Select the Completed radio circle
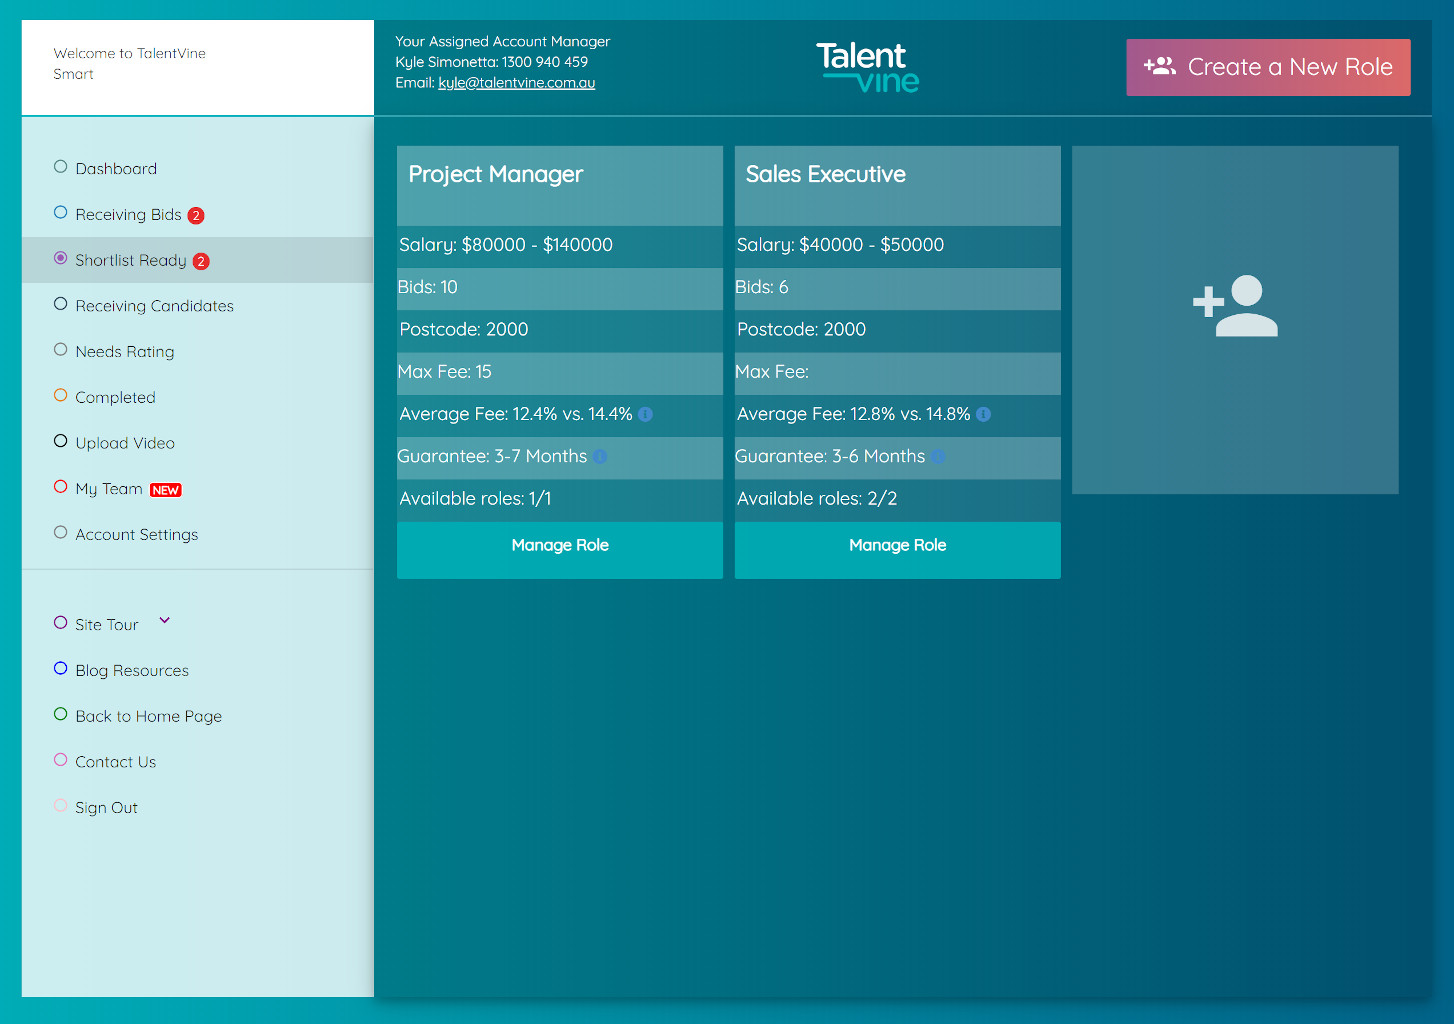The width and height of the screenshot is (1454, 1024). coord(61,396)
